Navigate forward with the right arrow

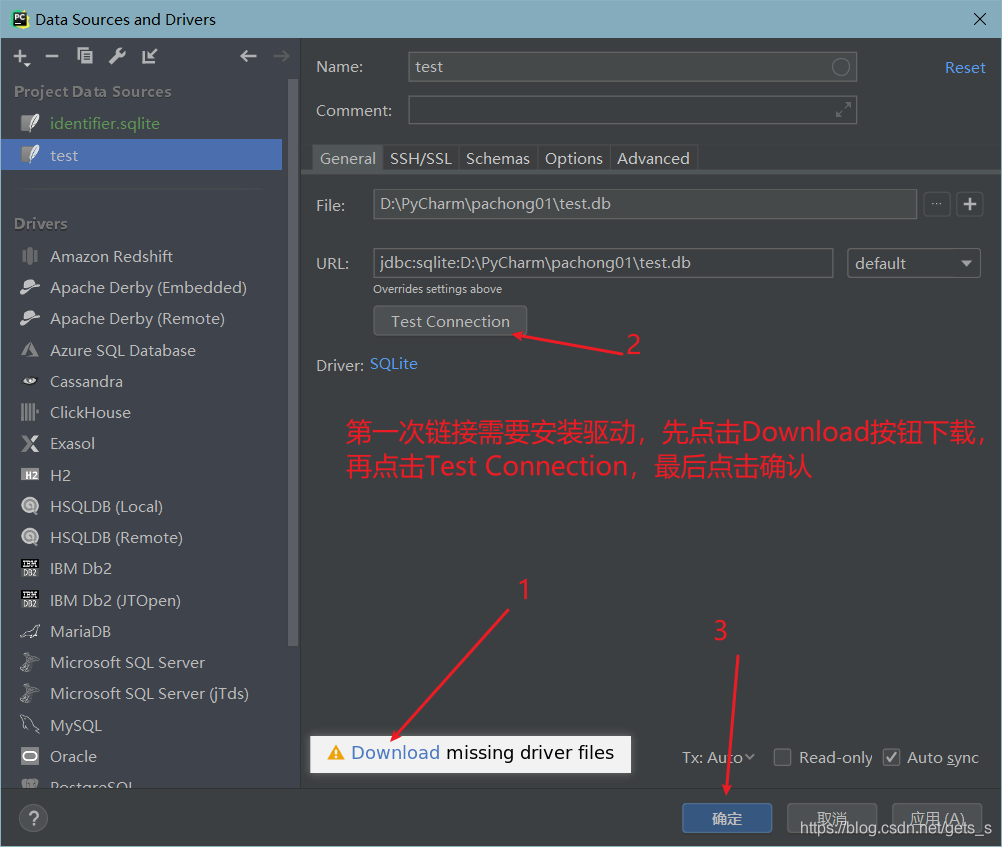[x=281, y=56]
